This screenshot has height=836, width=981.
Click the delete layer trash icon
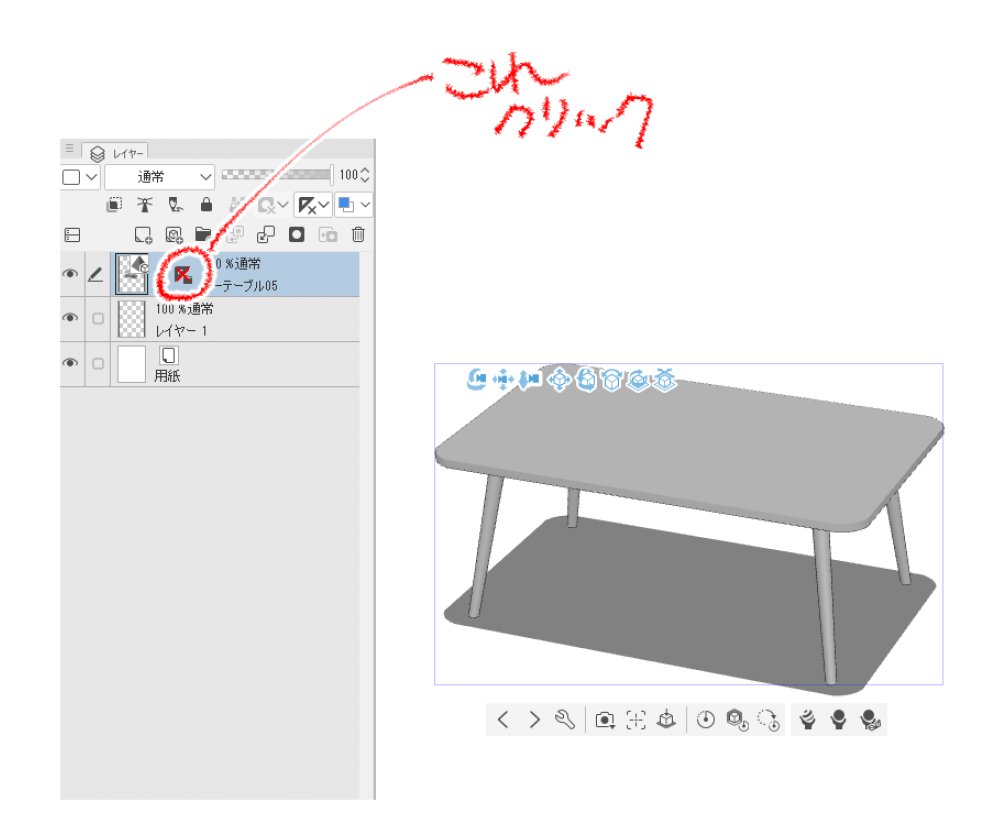point(358,234)
